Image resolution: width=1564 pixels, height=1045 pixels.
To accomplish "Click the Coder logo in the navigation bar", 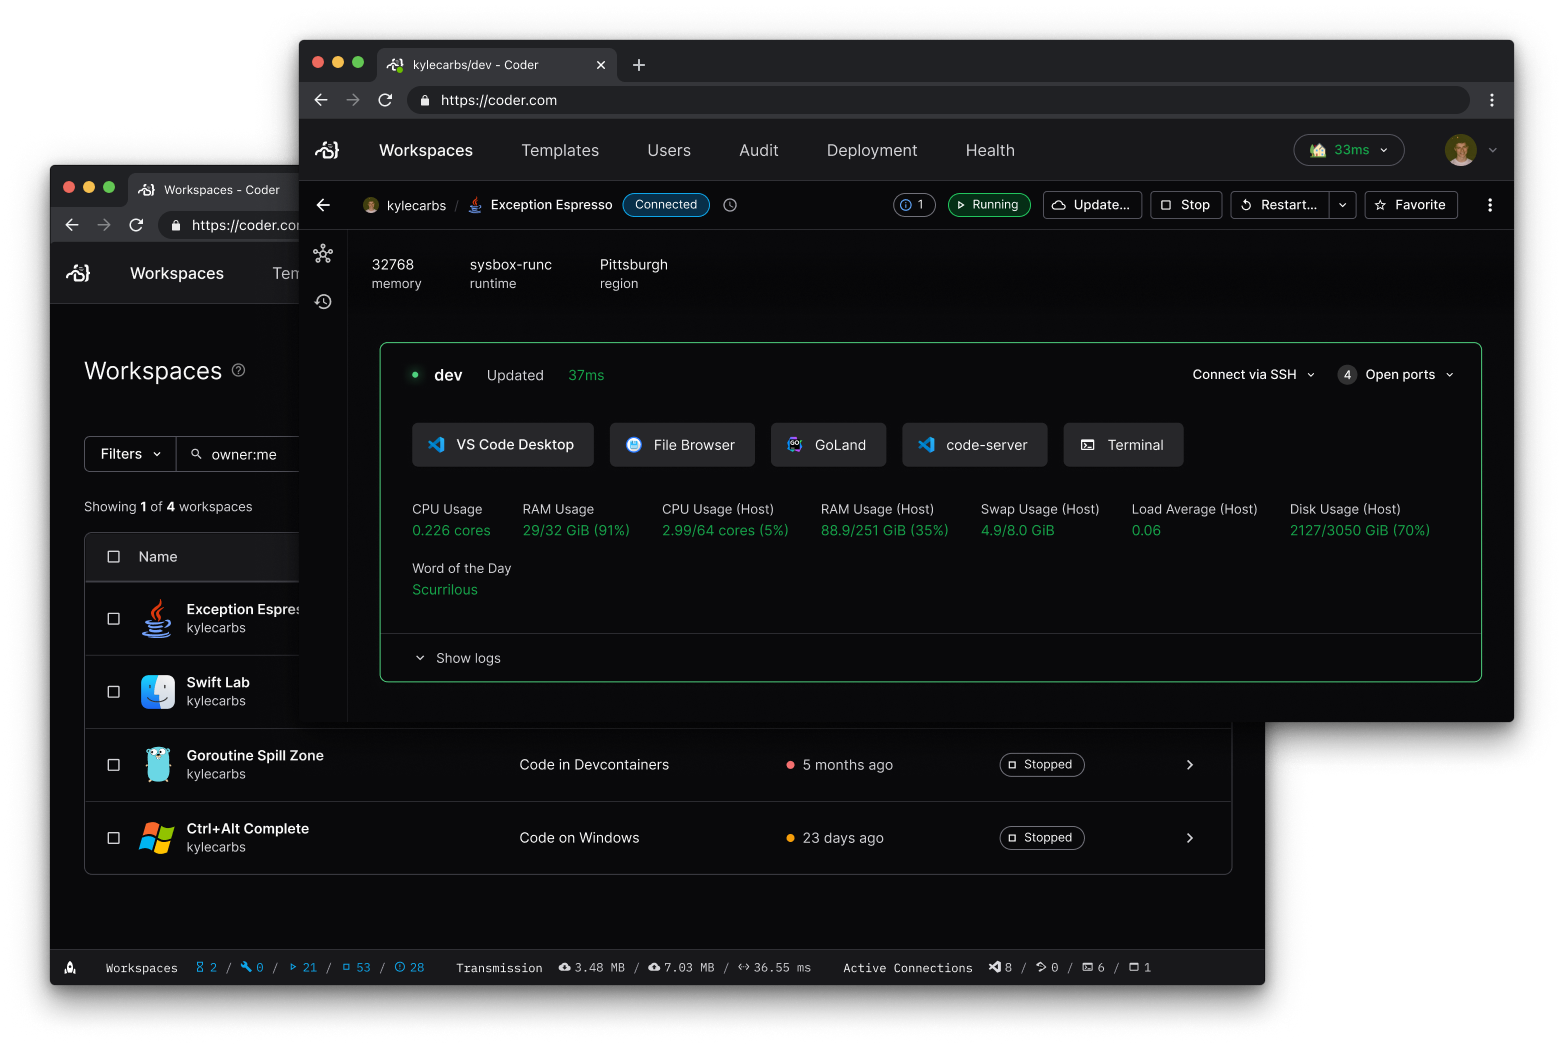I will click(327, 149).
